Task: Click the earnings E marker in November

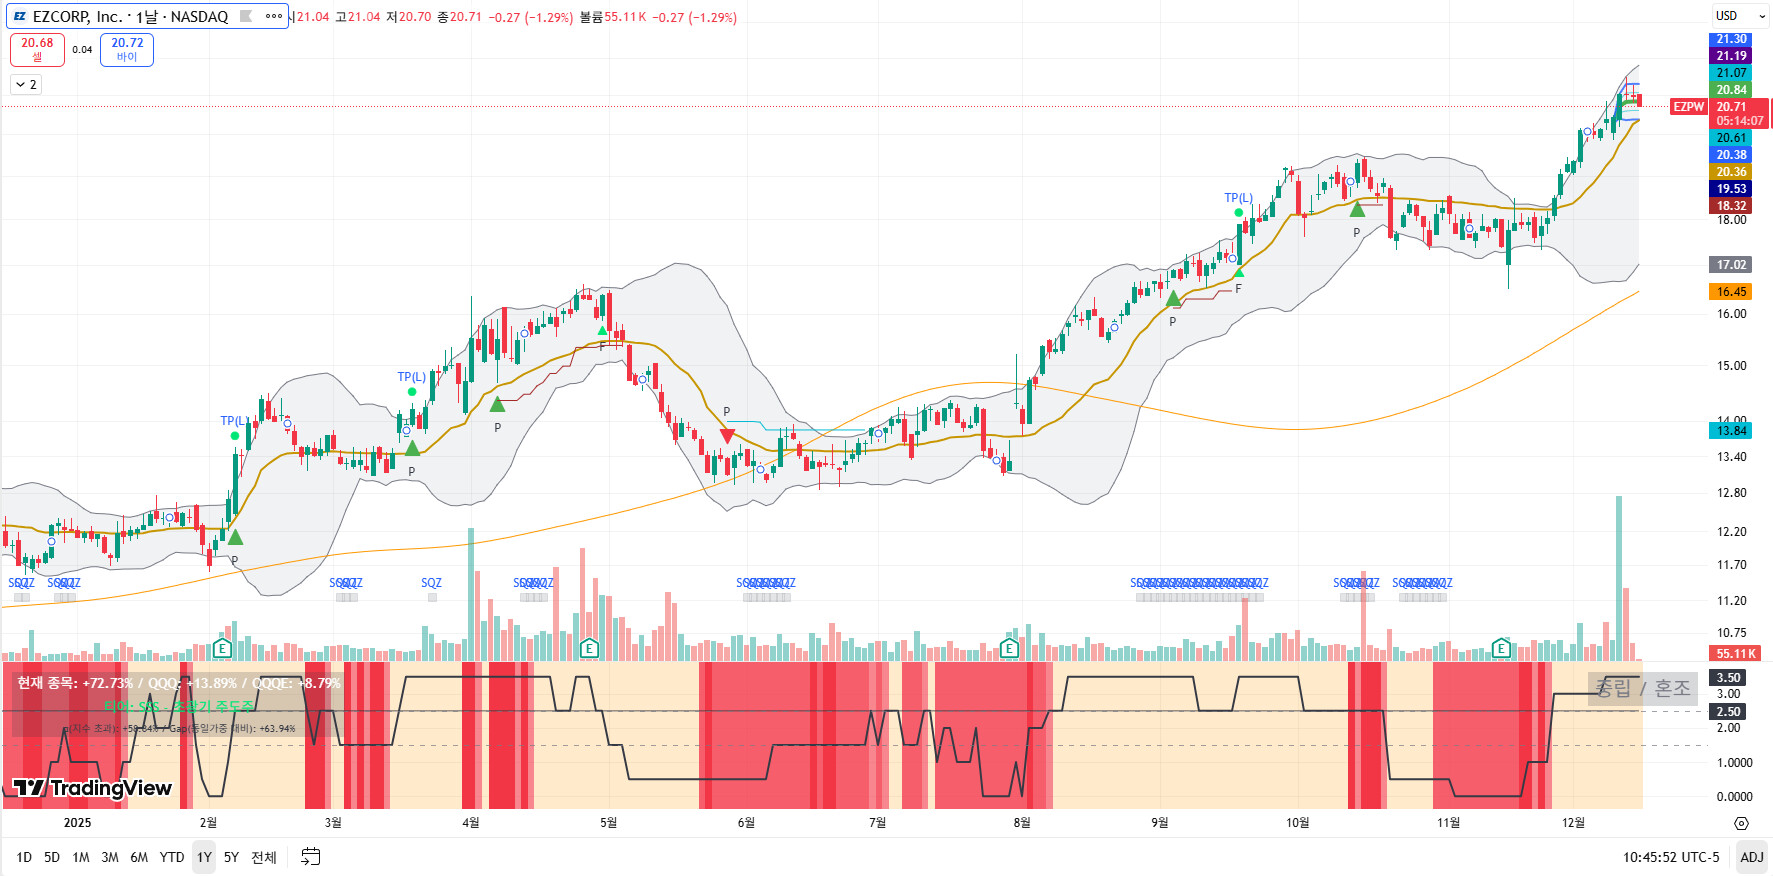Action: click(x=1501, y=648)
